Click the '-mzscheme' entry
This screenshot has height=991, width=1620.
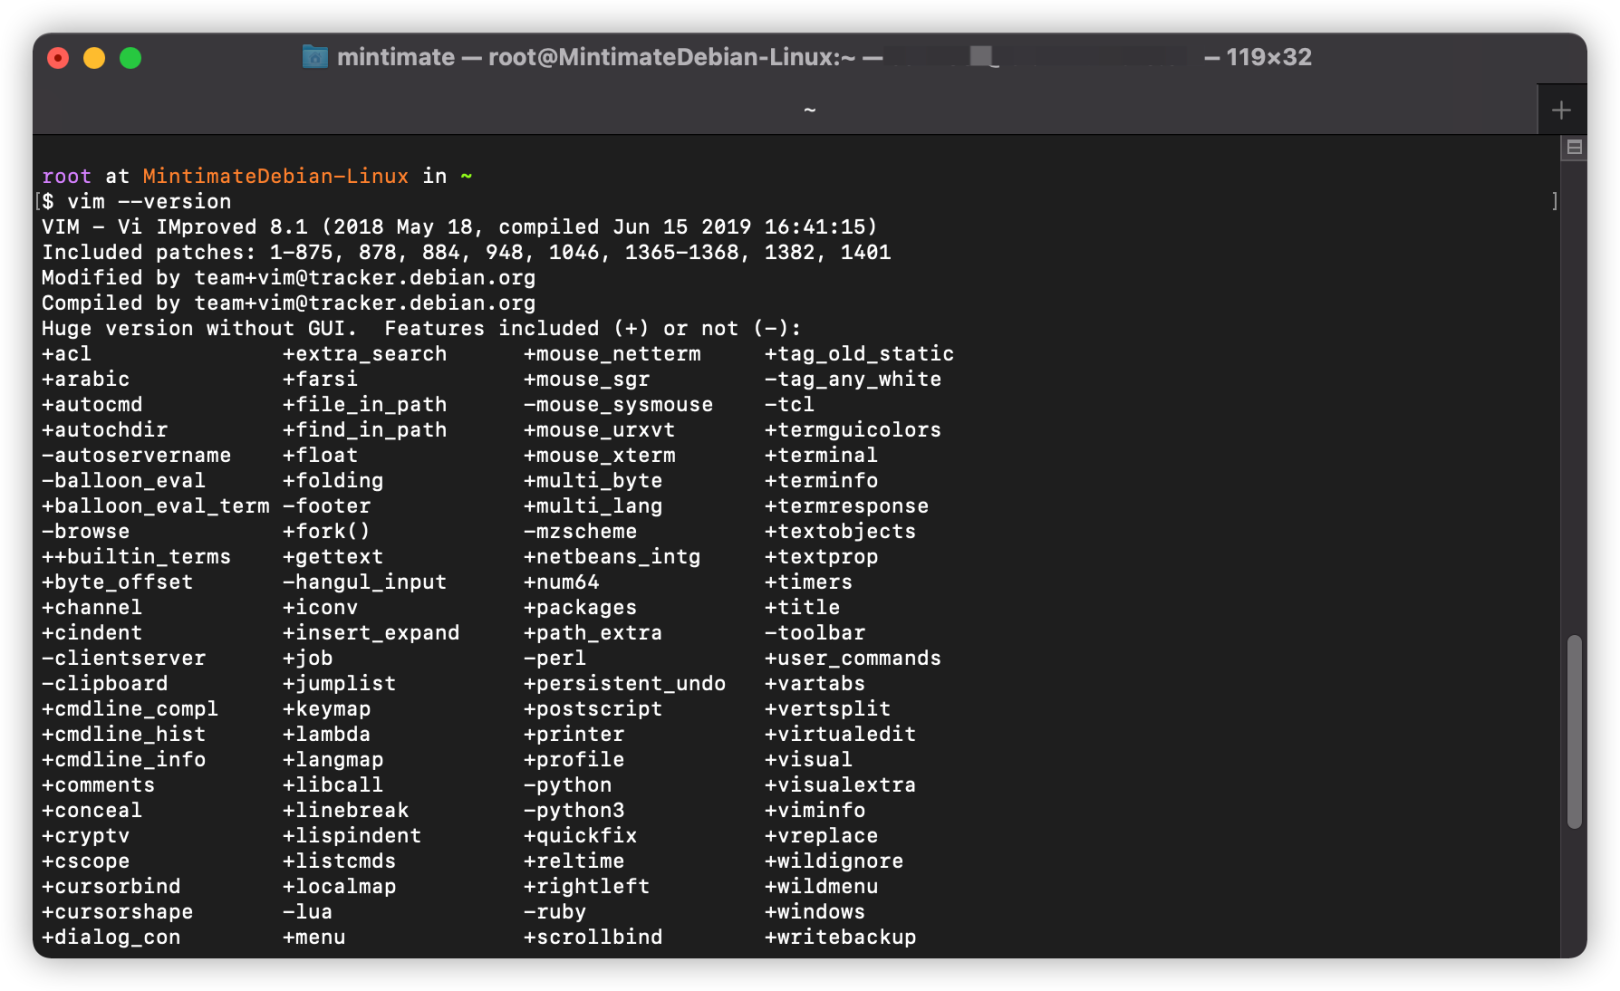pos(580,531)
